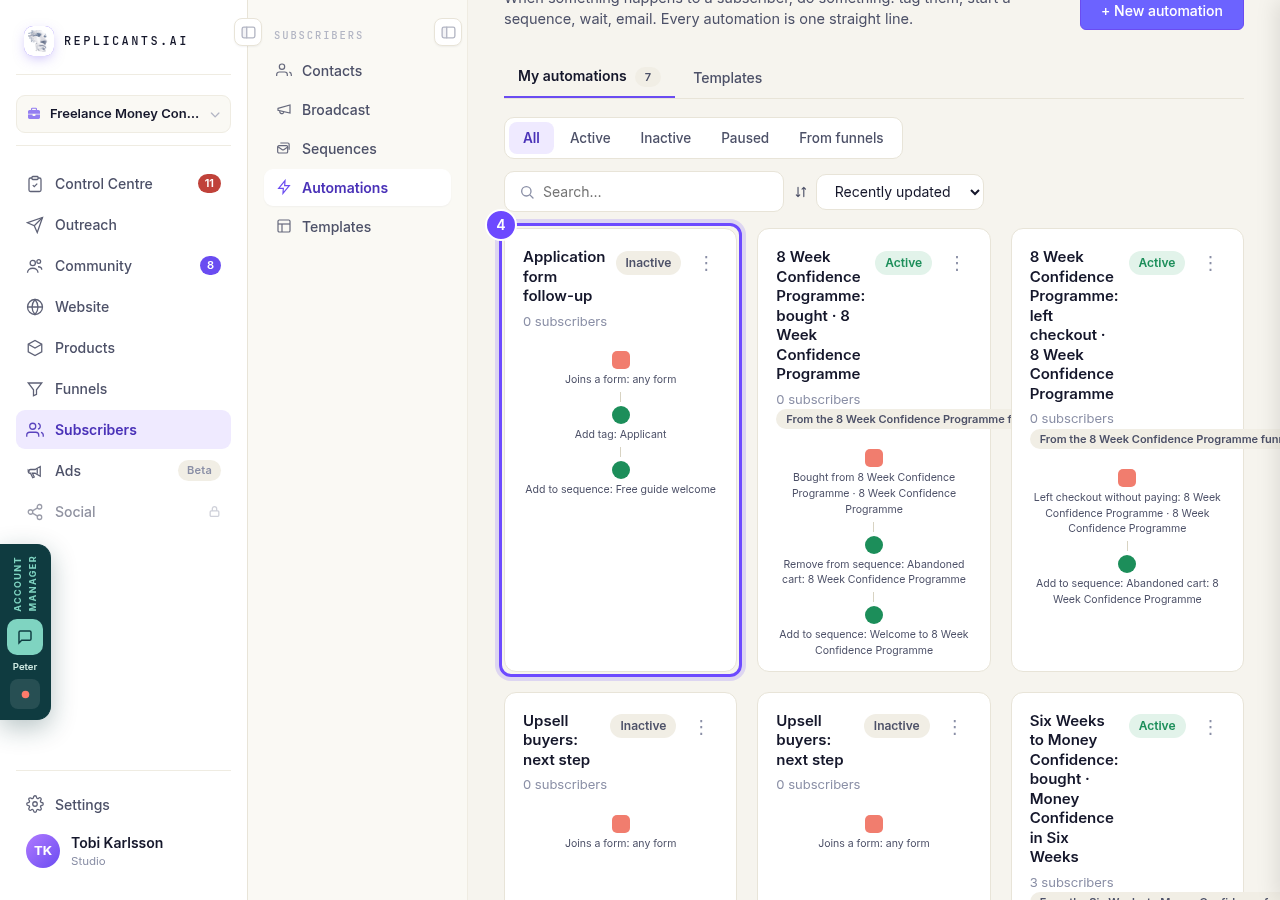Open the account manager chat icon

click(x=25, y=637)
